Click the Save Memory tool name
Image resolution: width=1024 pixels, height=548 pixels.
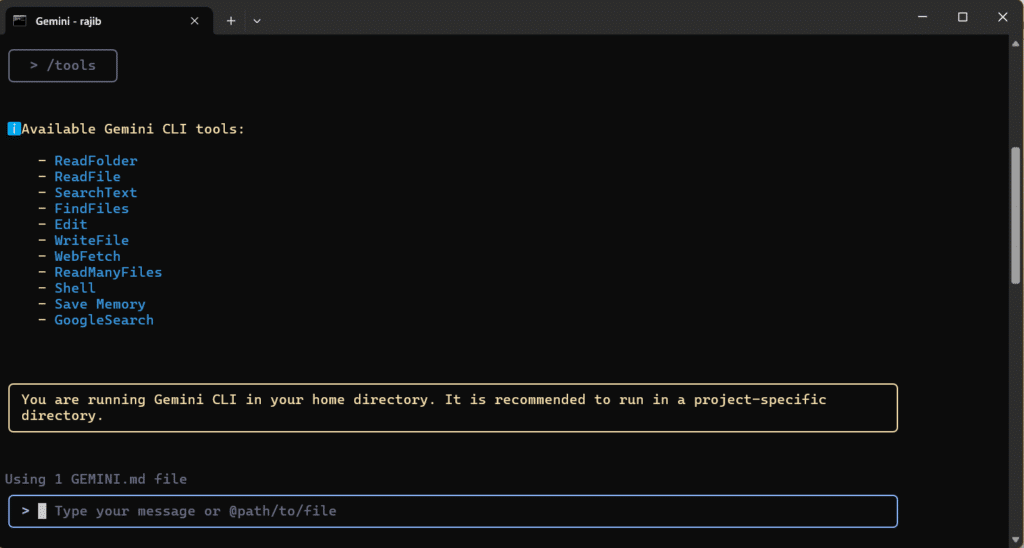[x=100, y=304]
